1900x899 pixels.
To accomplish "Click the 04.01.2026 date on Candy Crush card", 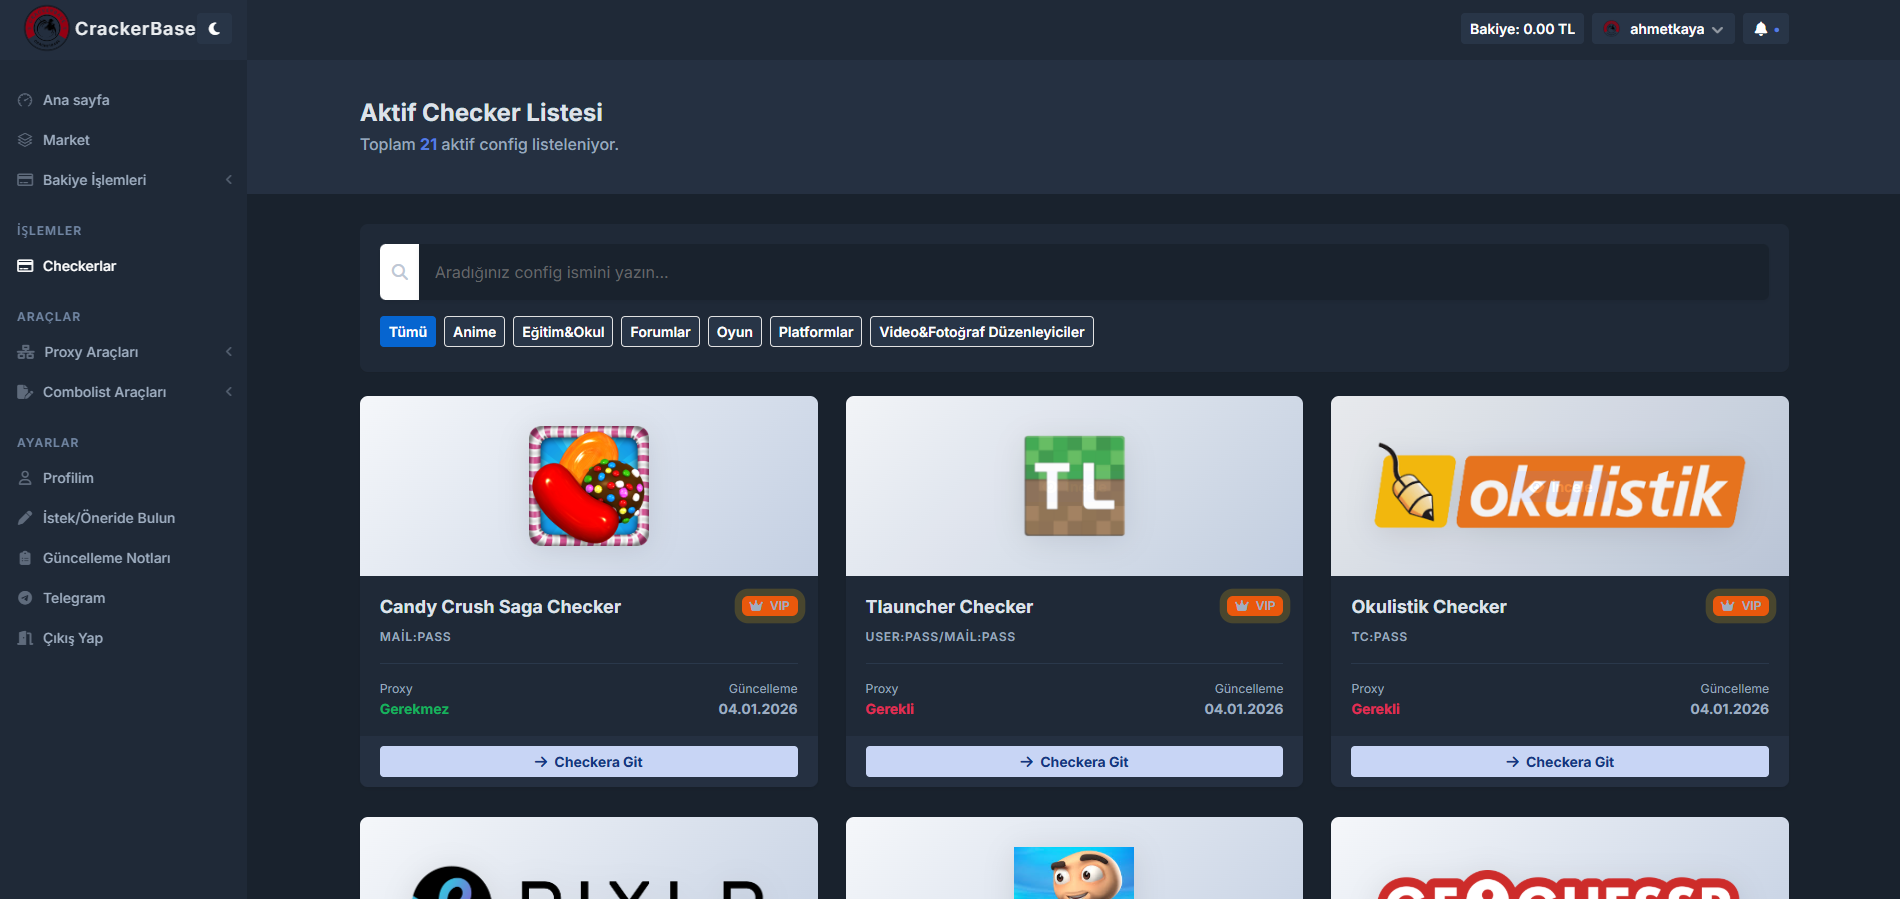I will (x=758, y=709).
